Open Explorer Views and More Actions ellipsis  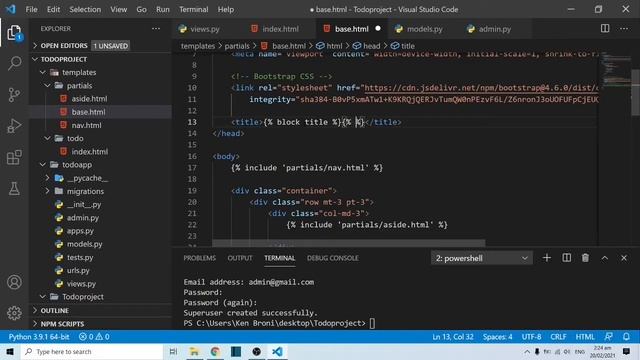click(156, 29)
